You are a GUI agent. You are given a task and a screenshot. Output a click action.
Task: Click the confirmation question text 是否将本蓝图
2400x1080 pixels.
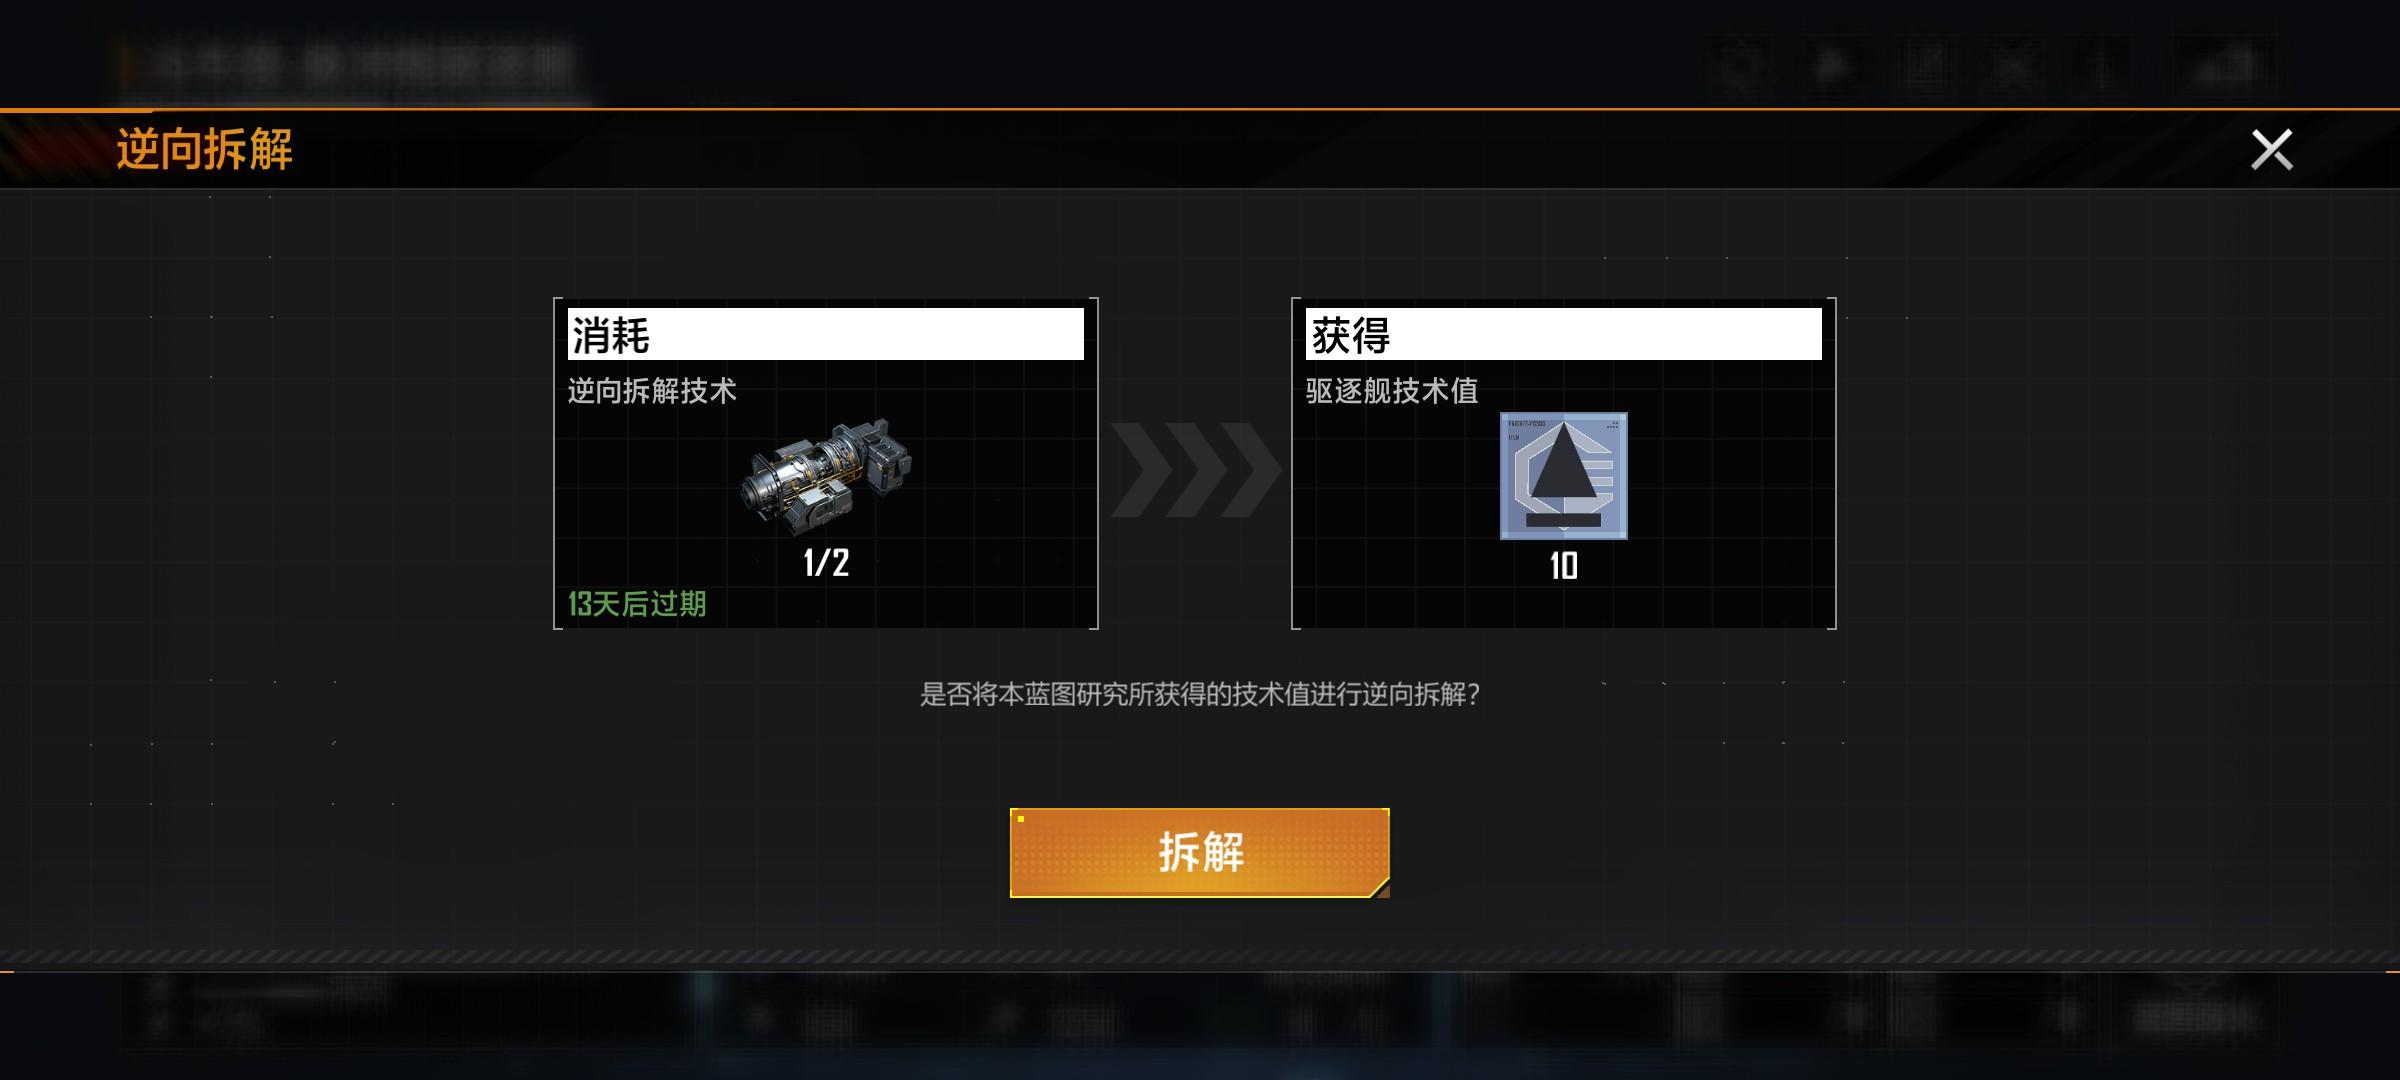pos(1199,694)
